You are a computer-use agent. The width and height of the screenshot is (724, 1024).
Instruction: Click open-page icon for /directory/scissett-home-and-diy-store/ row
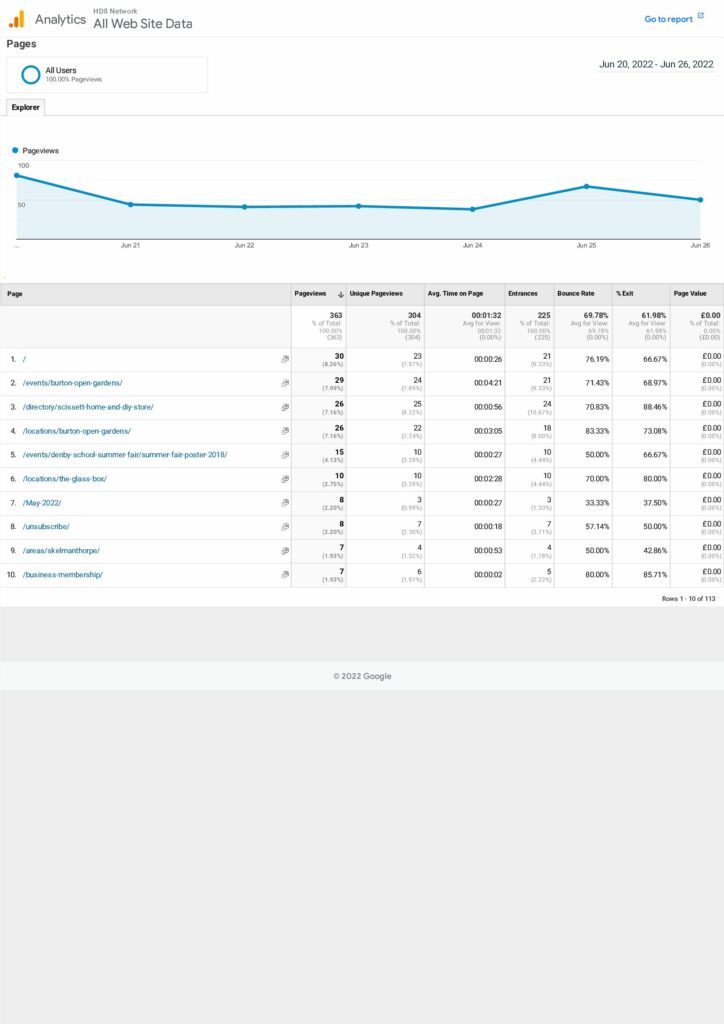coord(285,407)
